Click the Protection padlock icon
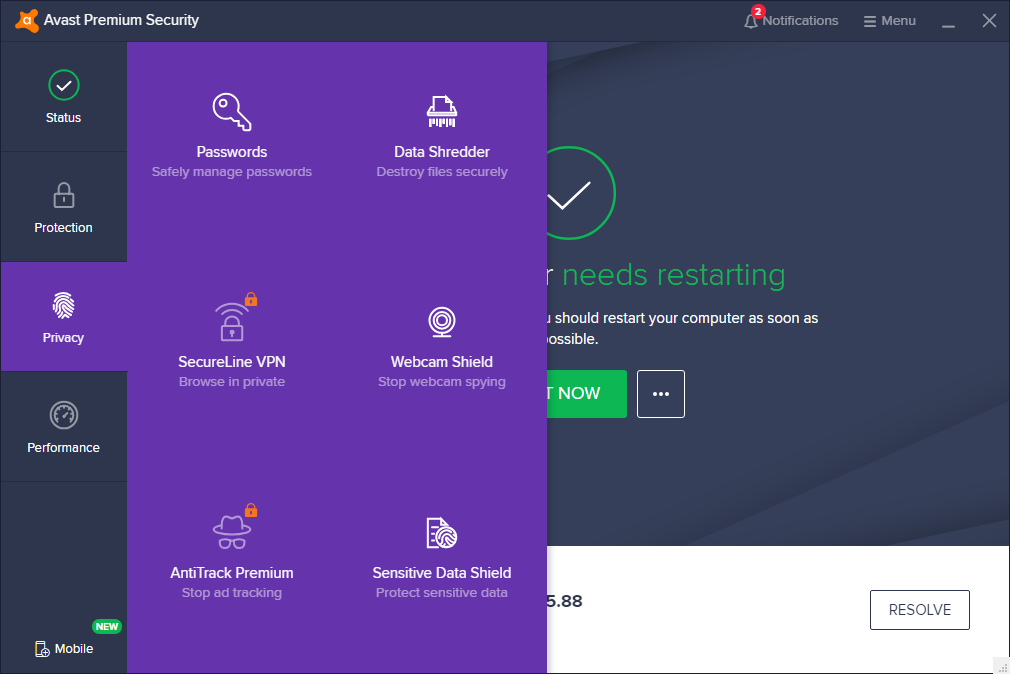 (x=64, y=195)
